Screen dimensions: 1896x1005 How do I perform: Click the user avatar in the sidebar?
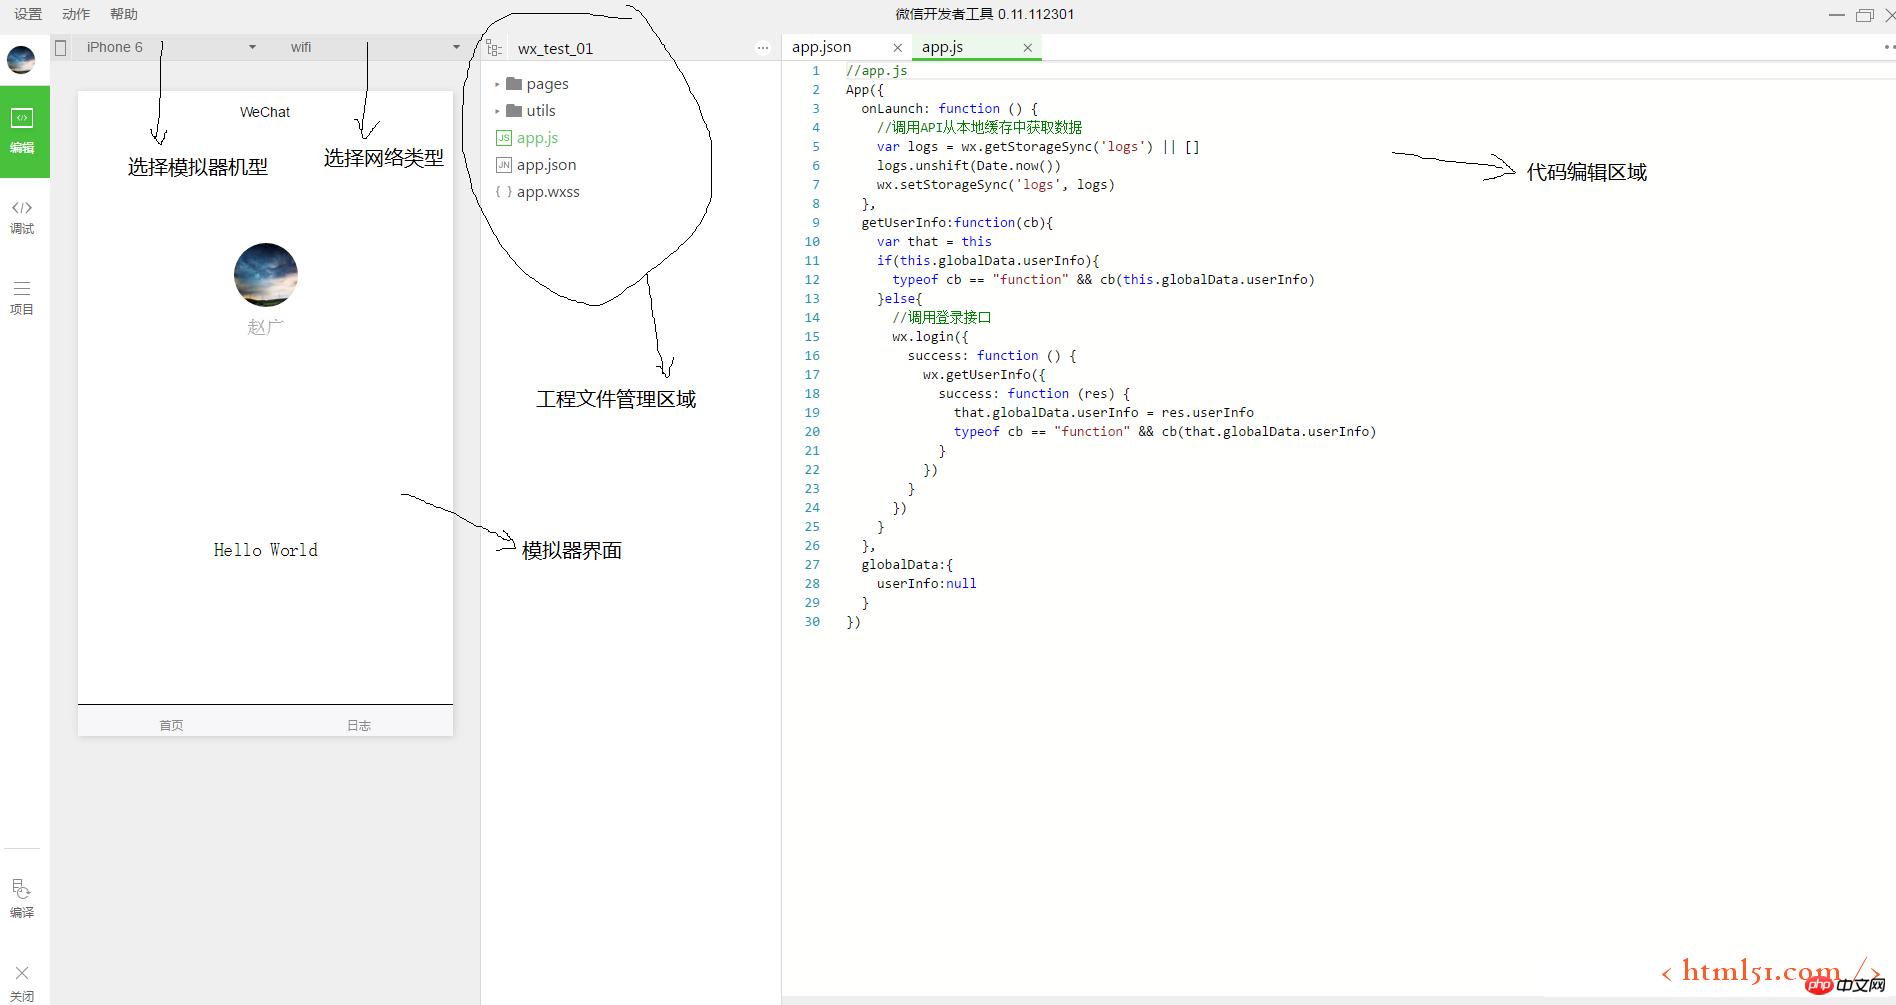pos(21,60)
